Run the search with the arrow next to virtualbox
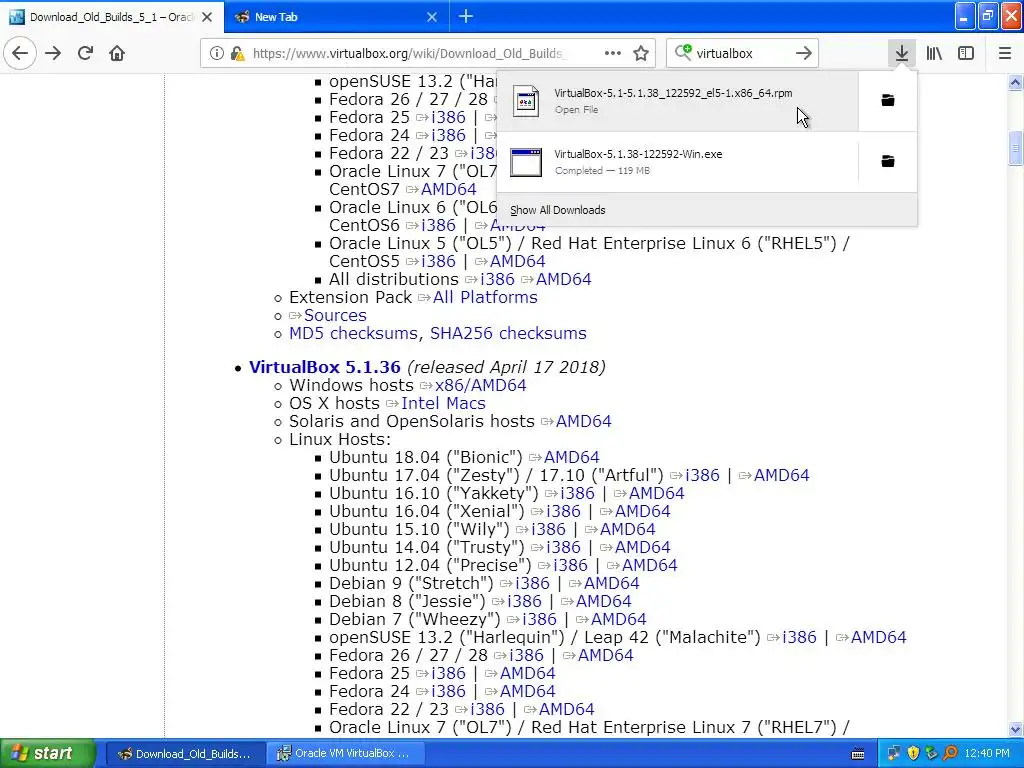 tap(804, 53)
